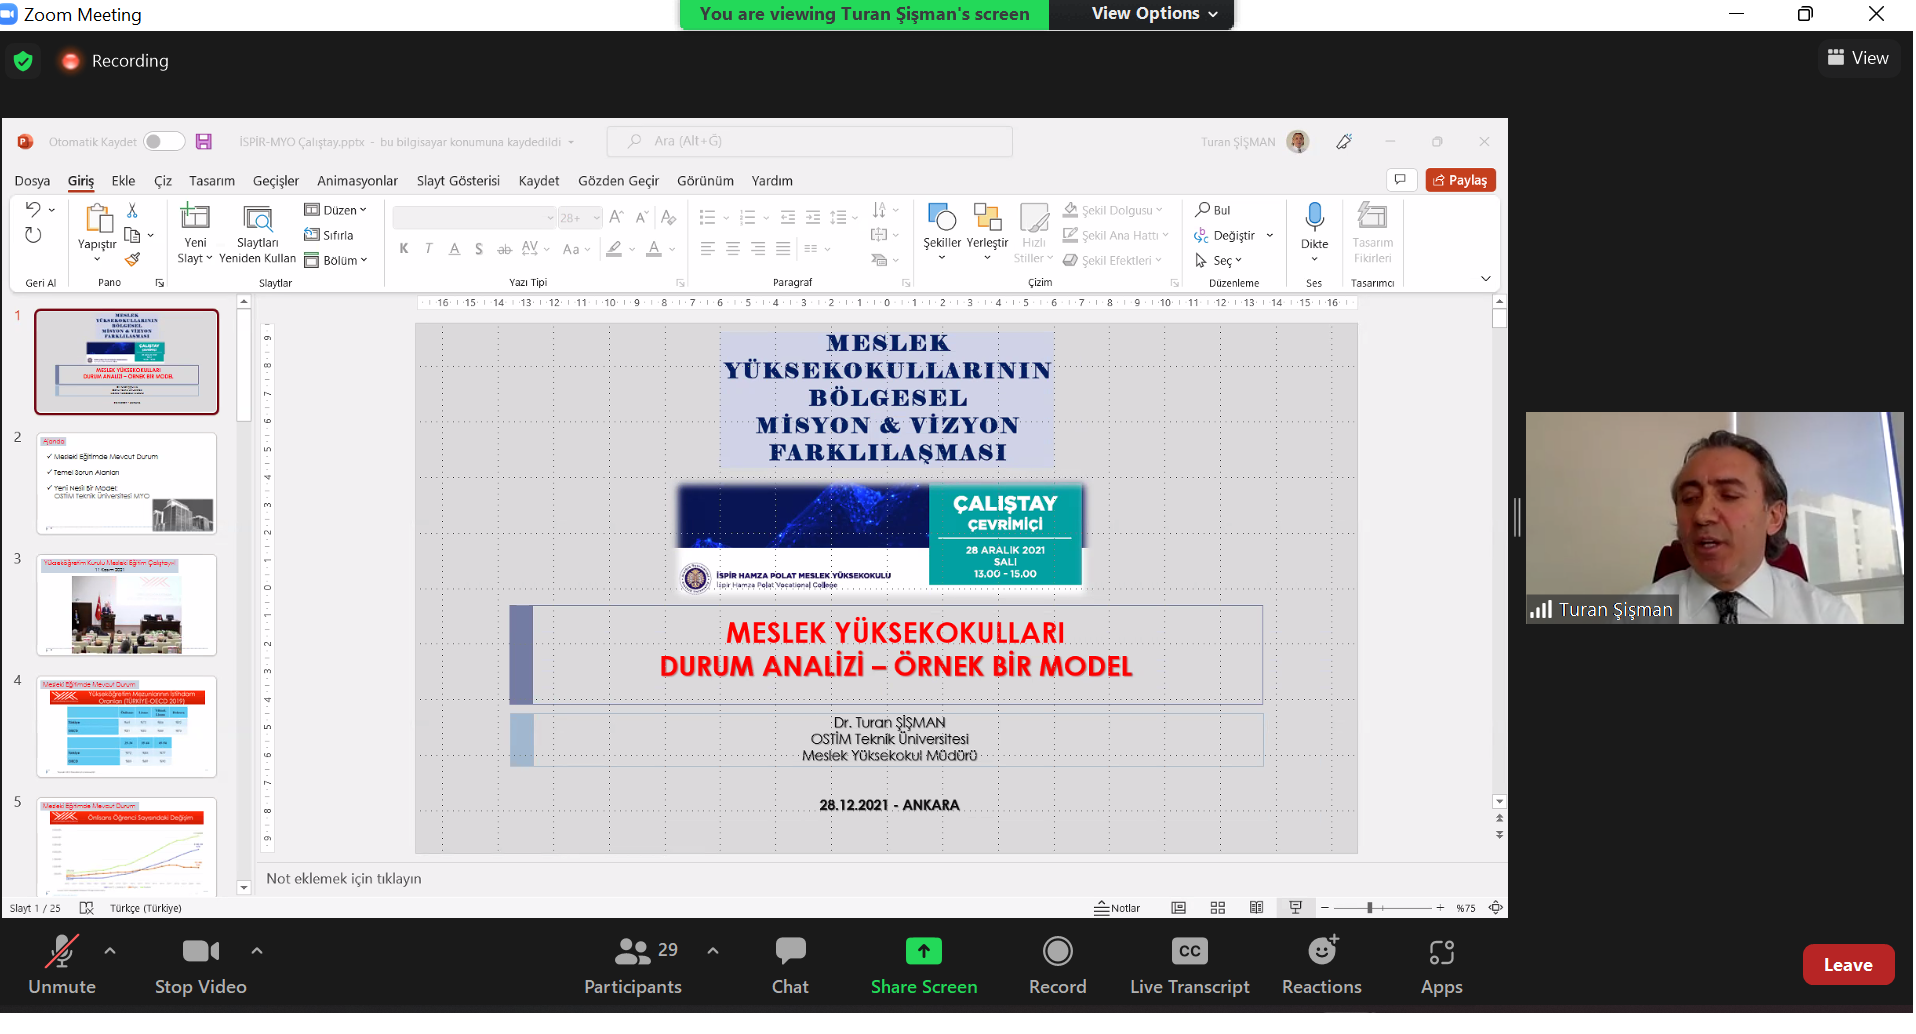Toggle the Otomatik Kaydet switch
Viewport: 1916px width, 1034px height.
click(x=164, y=142)
